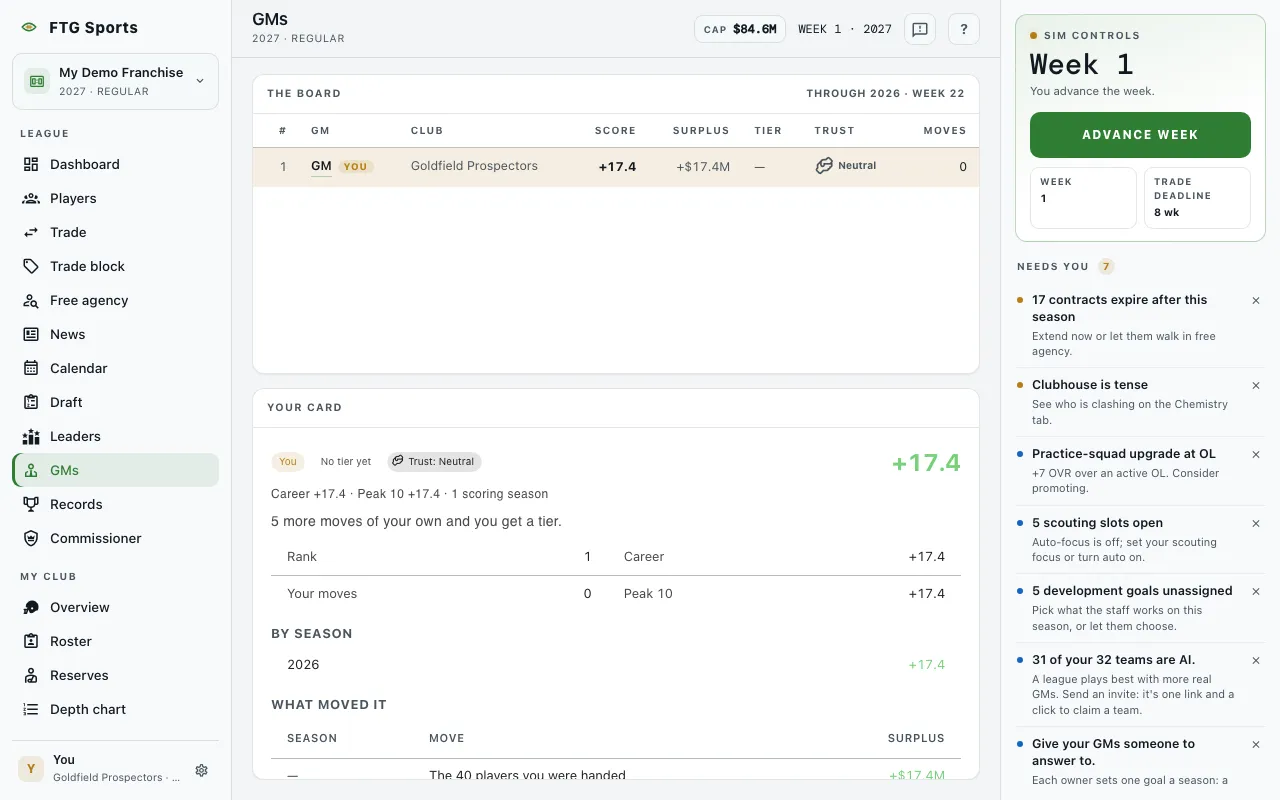Select the GMs menu item
This screenshot has height=800, width=1280.
(115, 470)
